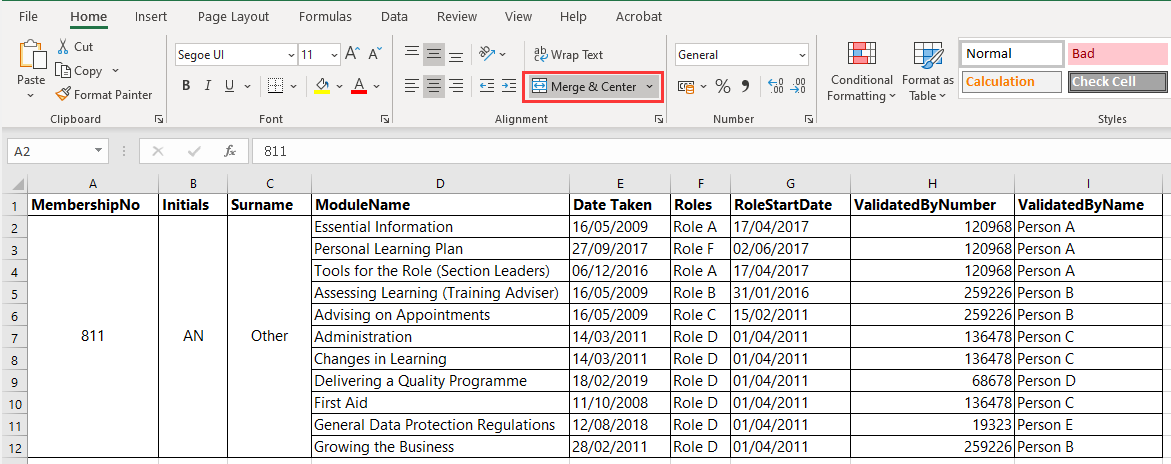Image resolution: width=1171 pixels, height=464 pixels.
Task: Switch to the Review tab
Action: (457, 16)
